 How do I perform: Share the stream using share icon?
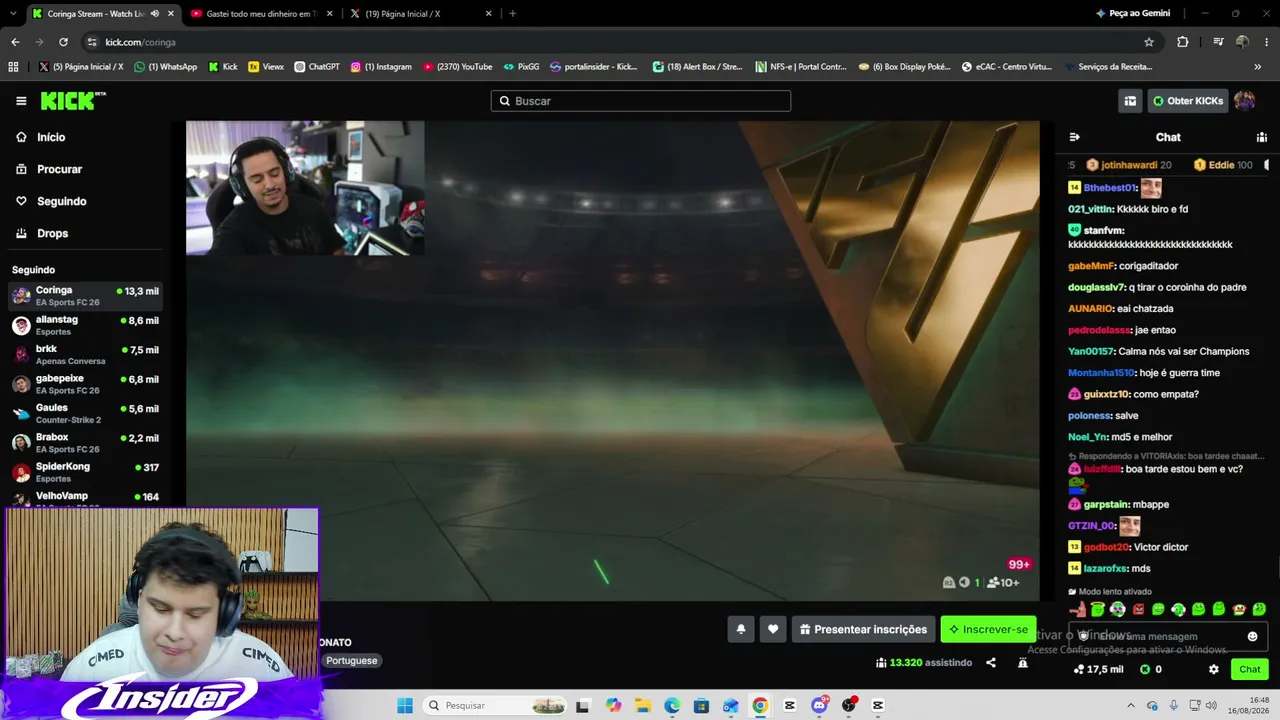click(991, 662)
